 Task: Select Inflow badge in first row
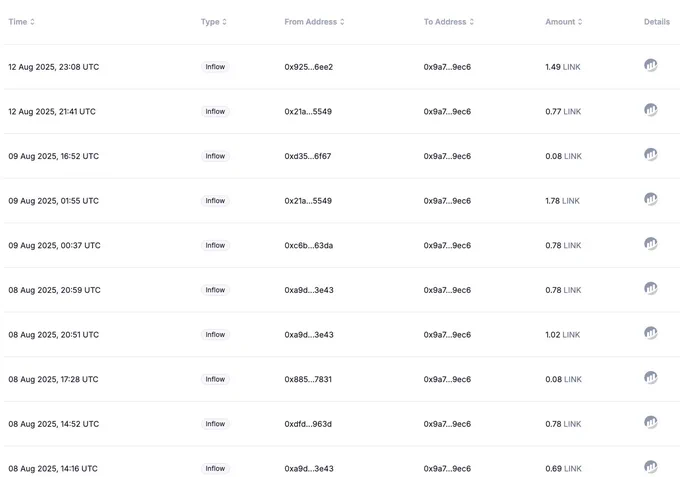(x=215, y=67)
